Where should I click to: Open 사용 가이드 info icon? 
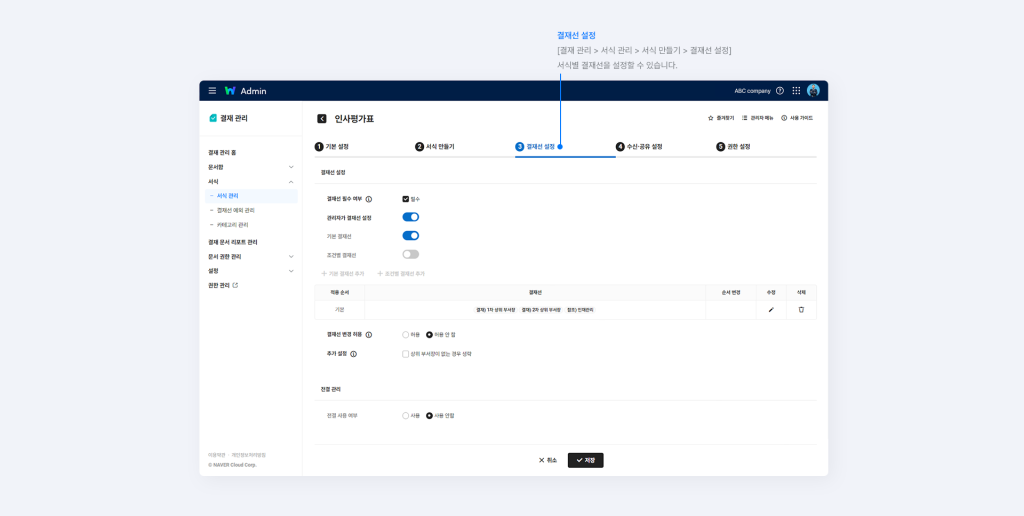click(x=784, y=118)
